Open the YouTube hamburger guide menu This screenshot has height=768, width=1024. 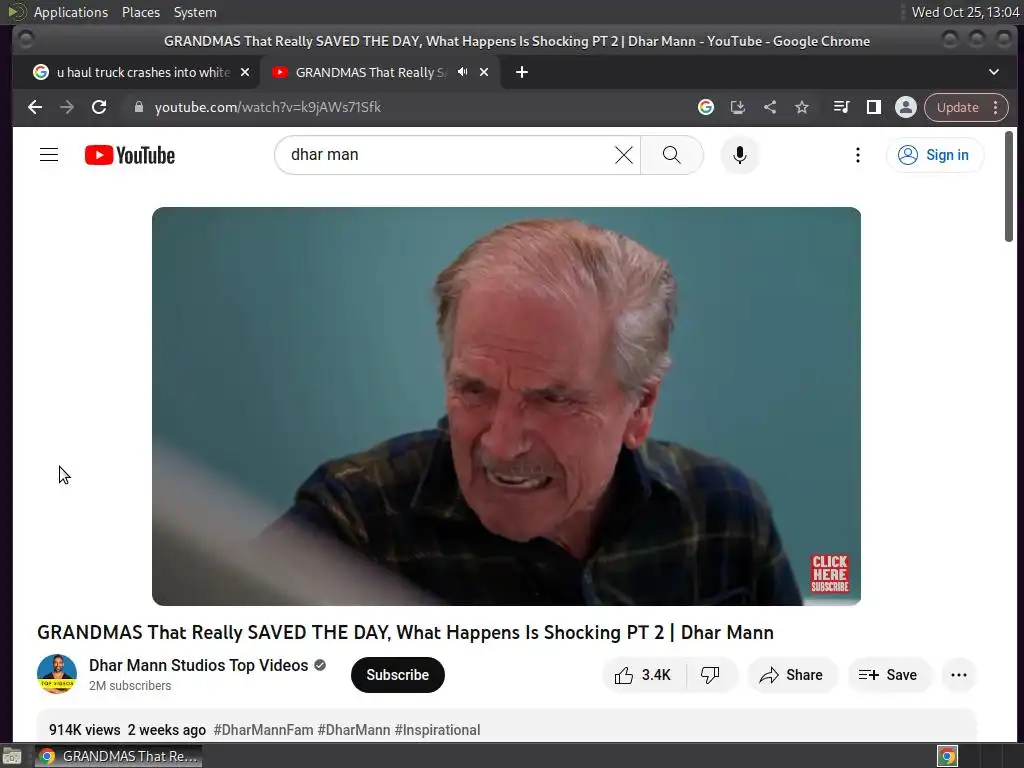click(x=49, y=155)
